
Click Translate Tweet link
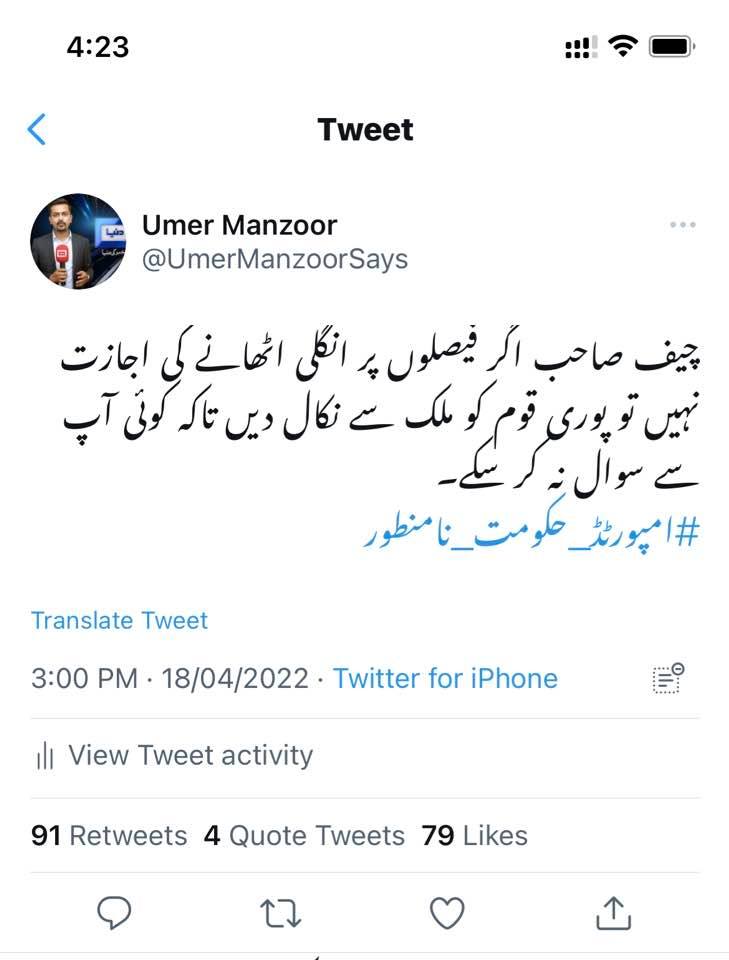tap(119, 620)
